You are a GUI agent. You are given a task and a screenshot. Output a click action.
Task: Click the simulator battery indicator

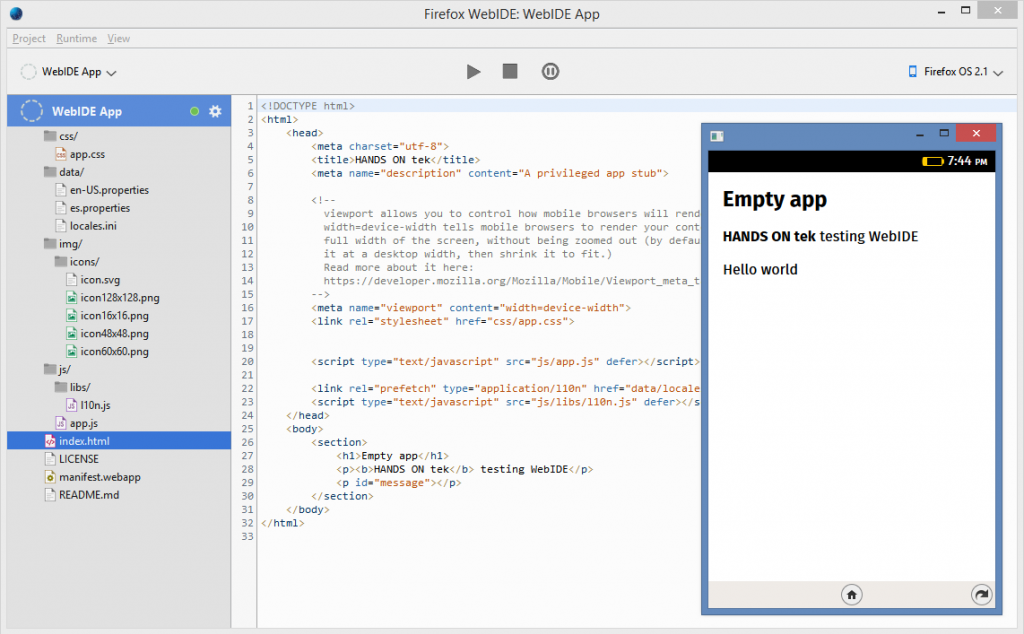click(x=932, y=161)
